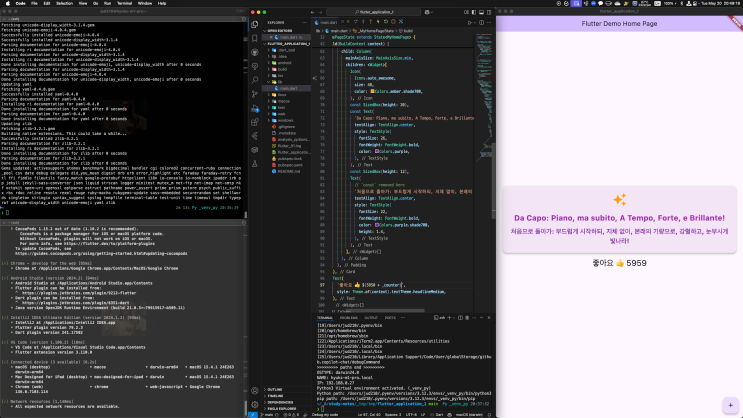Screen dimensions: 743x418
Task: Select the main.dart editor tab
Action: [326, 22]
